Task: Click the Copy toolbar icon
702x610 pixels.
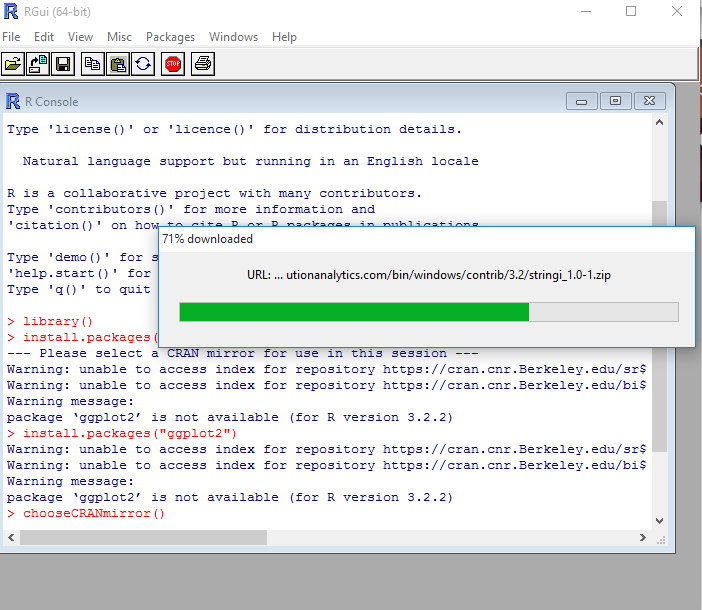Action: tap(93, 64)
